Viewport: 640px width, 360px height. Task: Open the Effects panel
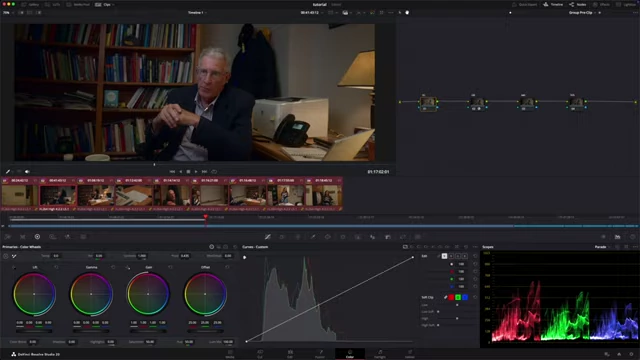[601, 4]
